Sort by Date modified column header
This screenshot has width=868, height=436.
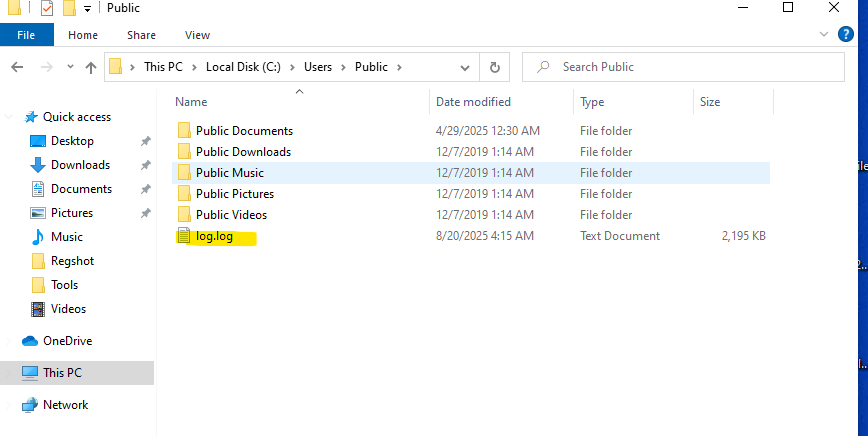(x=473, y=102)
